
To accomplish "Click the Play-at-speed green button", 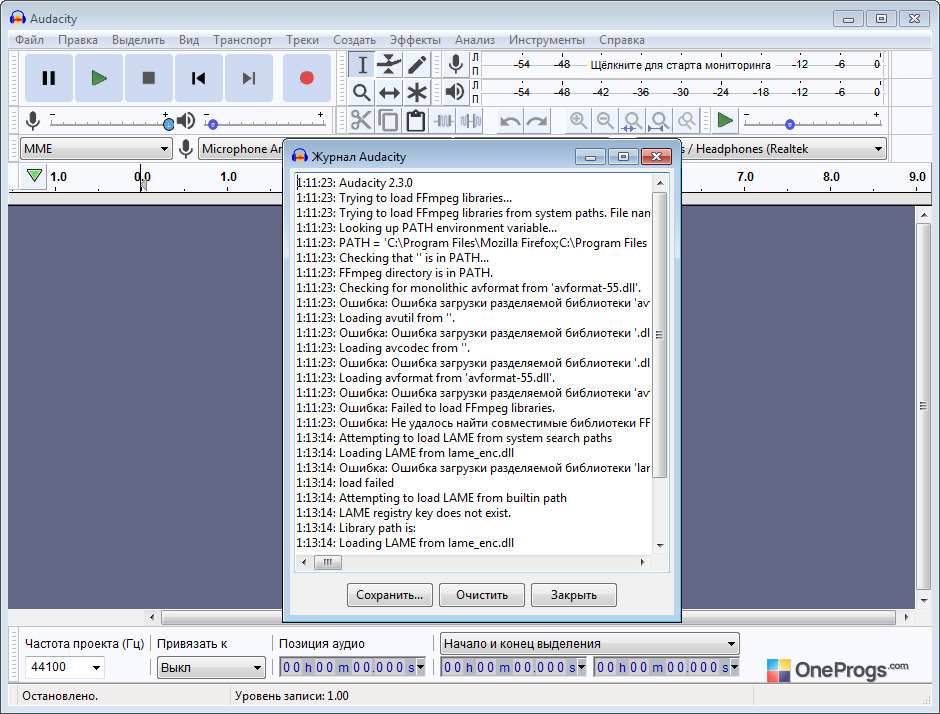I will 725,120.
